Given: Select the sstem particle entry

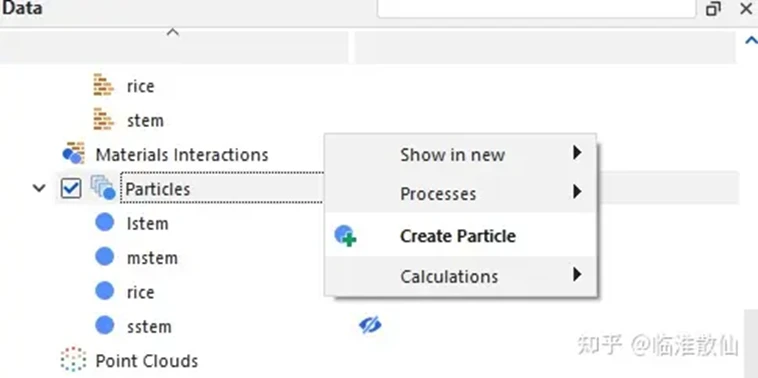Looking at the screenshot, I should coord(149,326).
